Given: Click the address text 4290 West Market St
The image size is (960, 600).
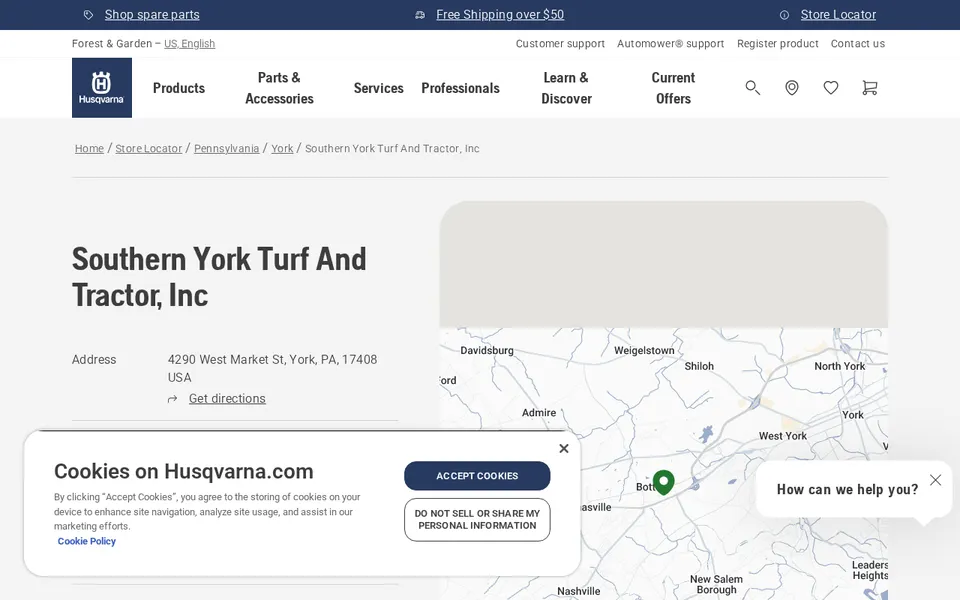Looking at the screenshot, I should click(x=272, y=368).
